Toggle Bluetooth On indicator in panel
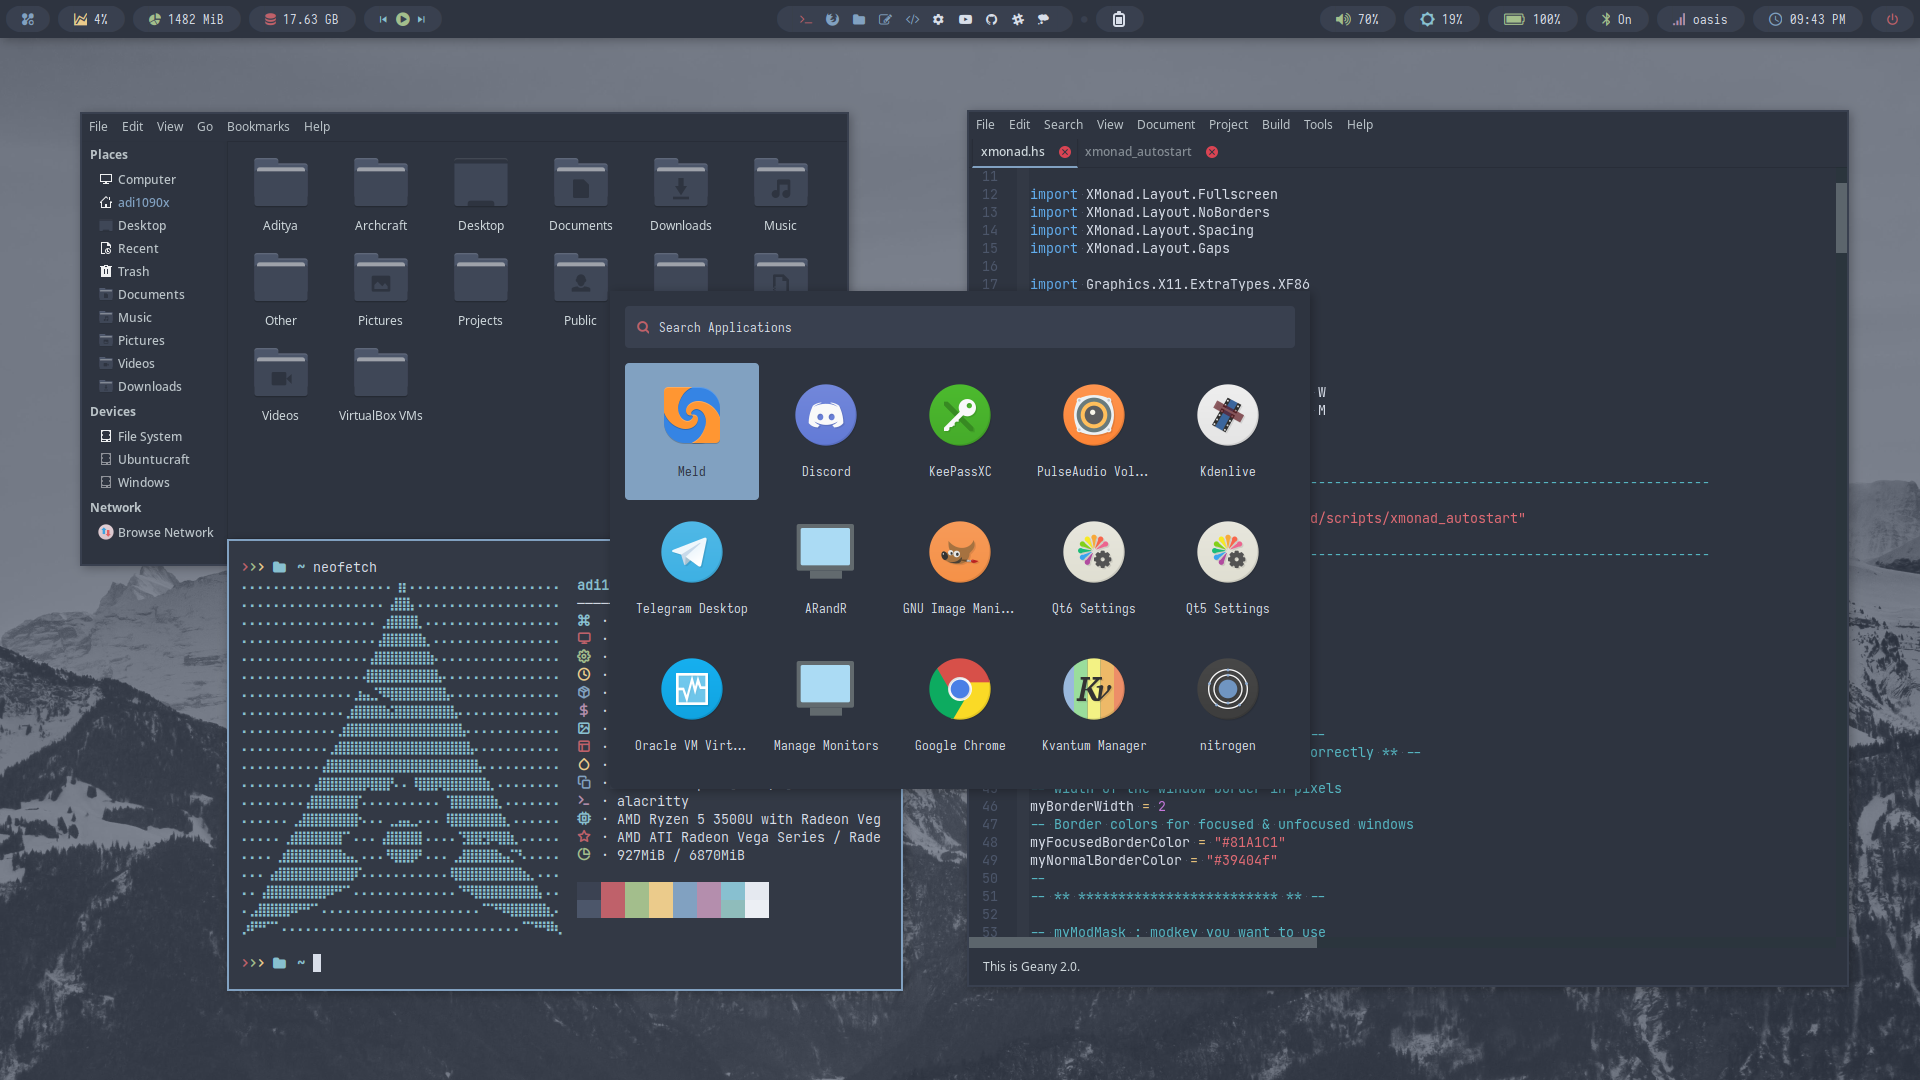Viewport: 1920px width, 1080px height. (1615, 19)
